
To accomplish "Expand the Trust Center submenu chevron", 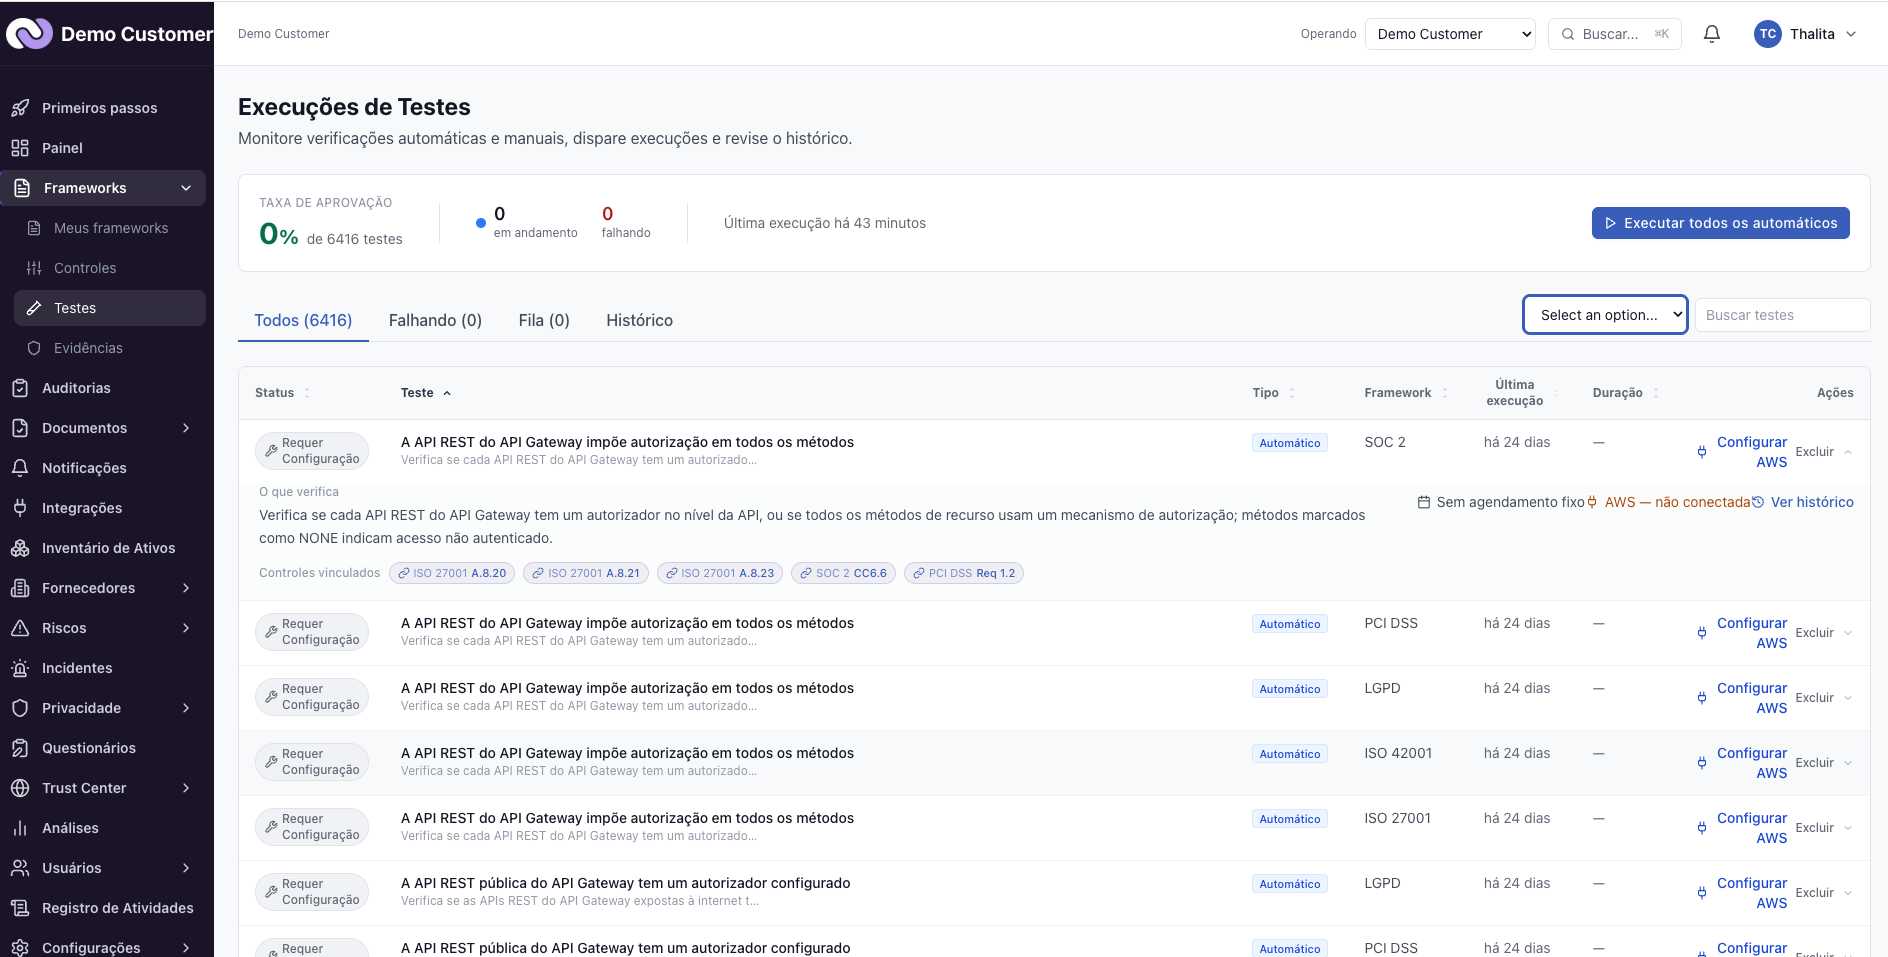I will [186, 788].
